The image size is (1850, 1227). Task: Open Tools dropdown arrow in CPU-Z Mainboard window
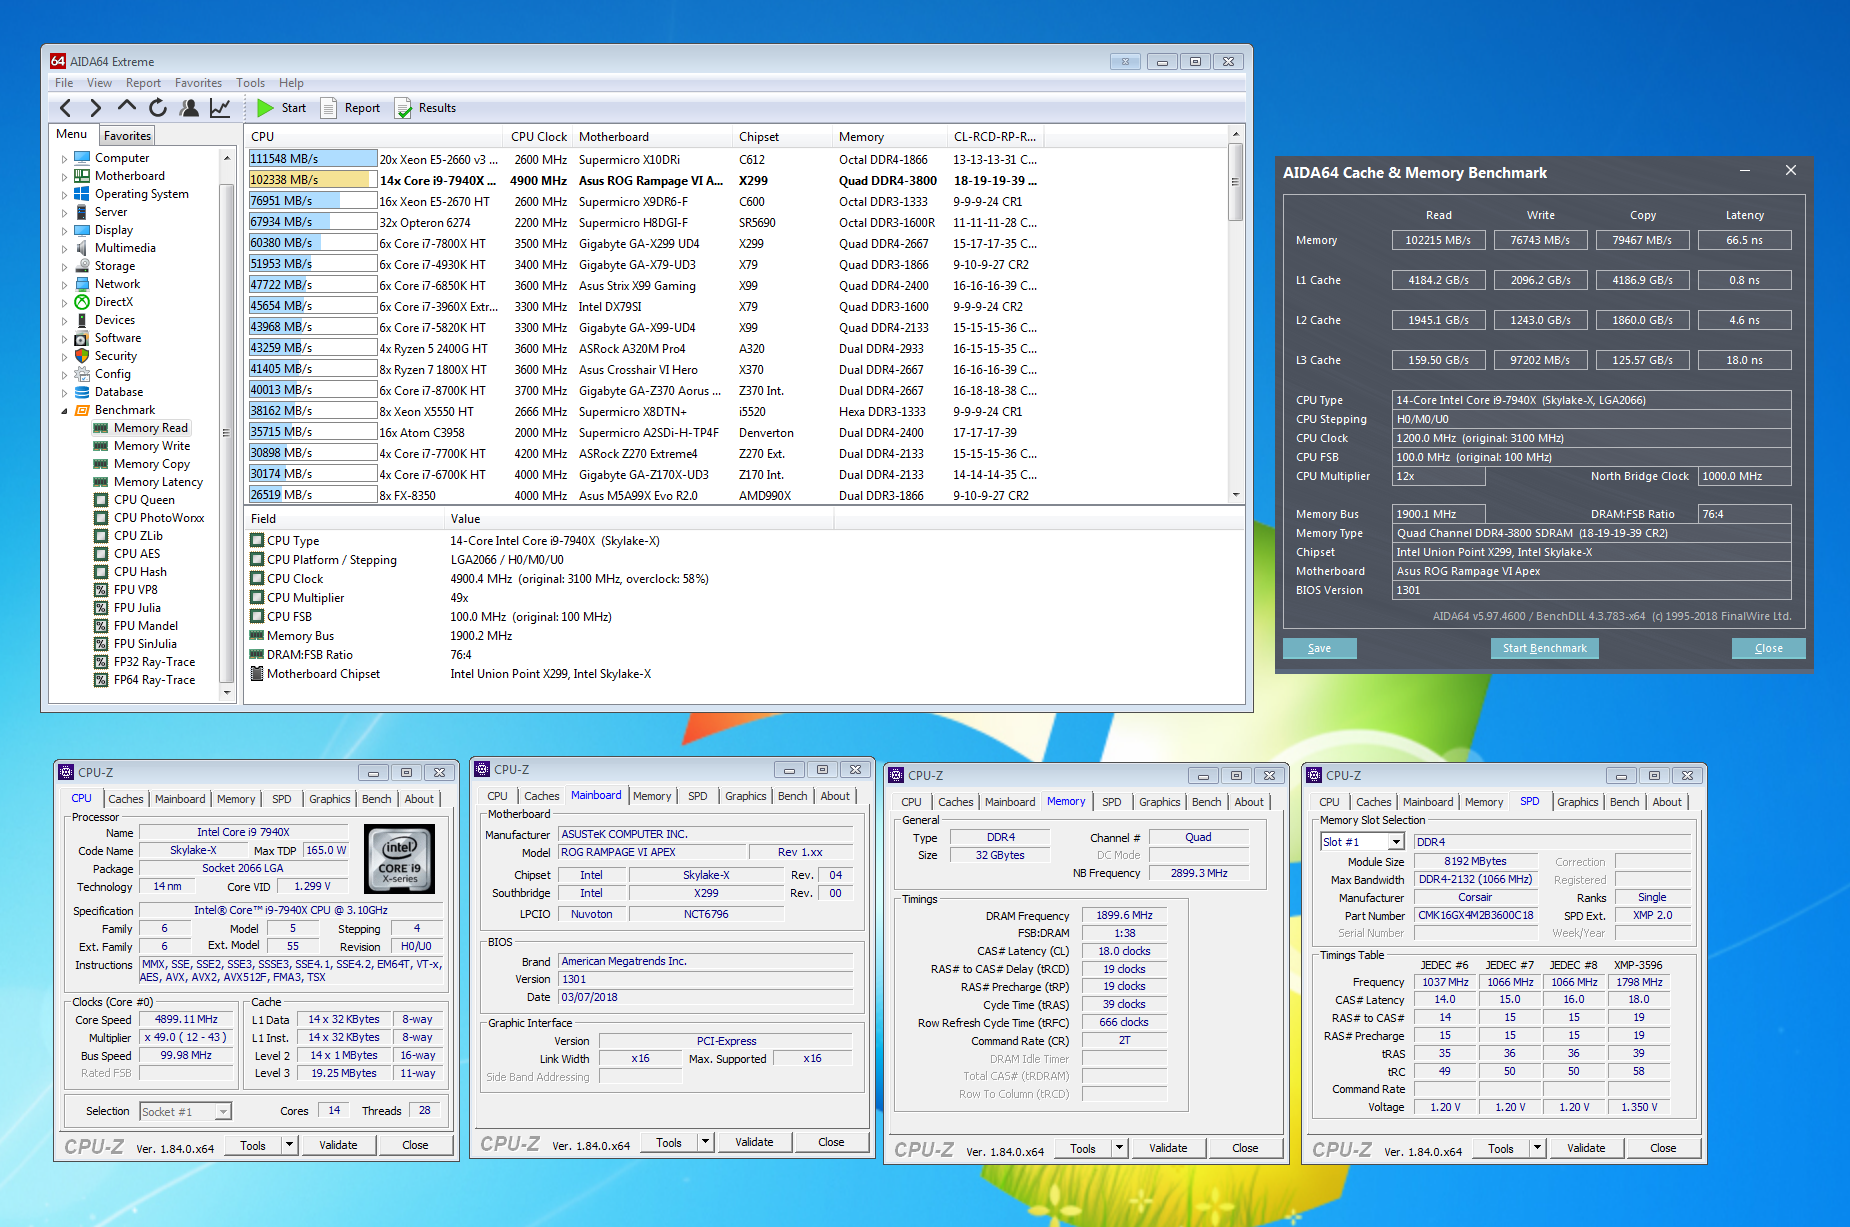click(x=705, y=1142)
